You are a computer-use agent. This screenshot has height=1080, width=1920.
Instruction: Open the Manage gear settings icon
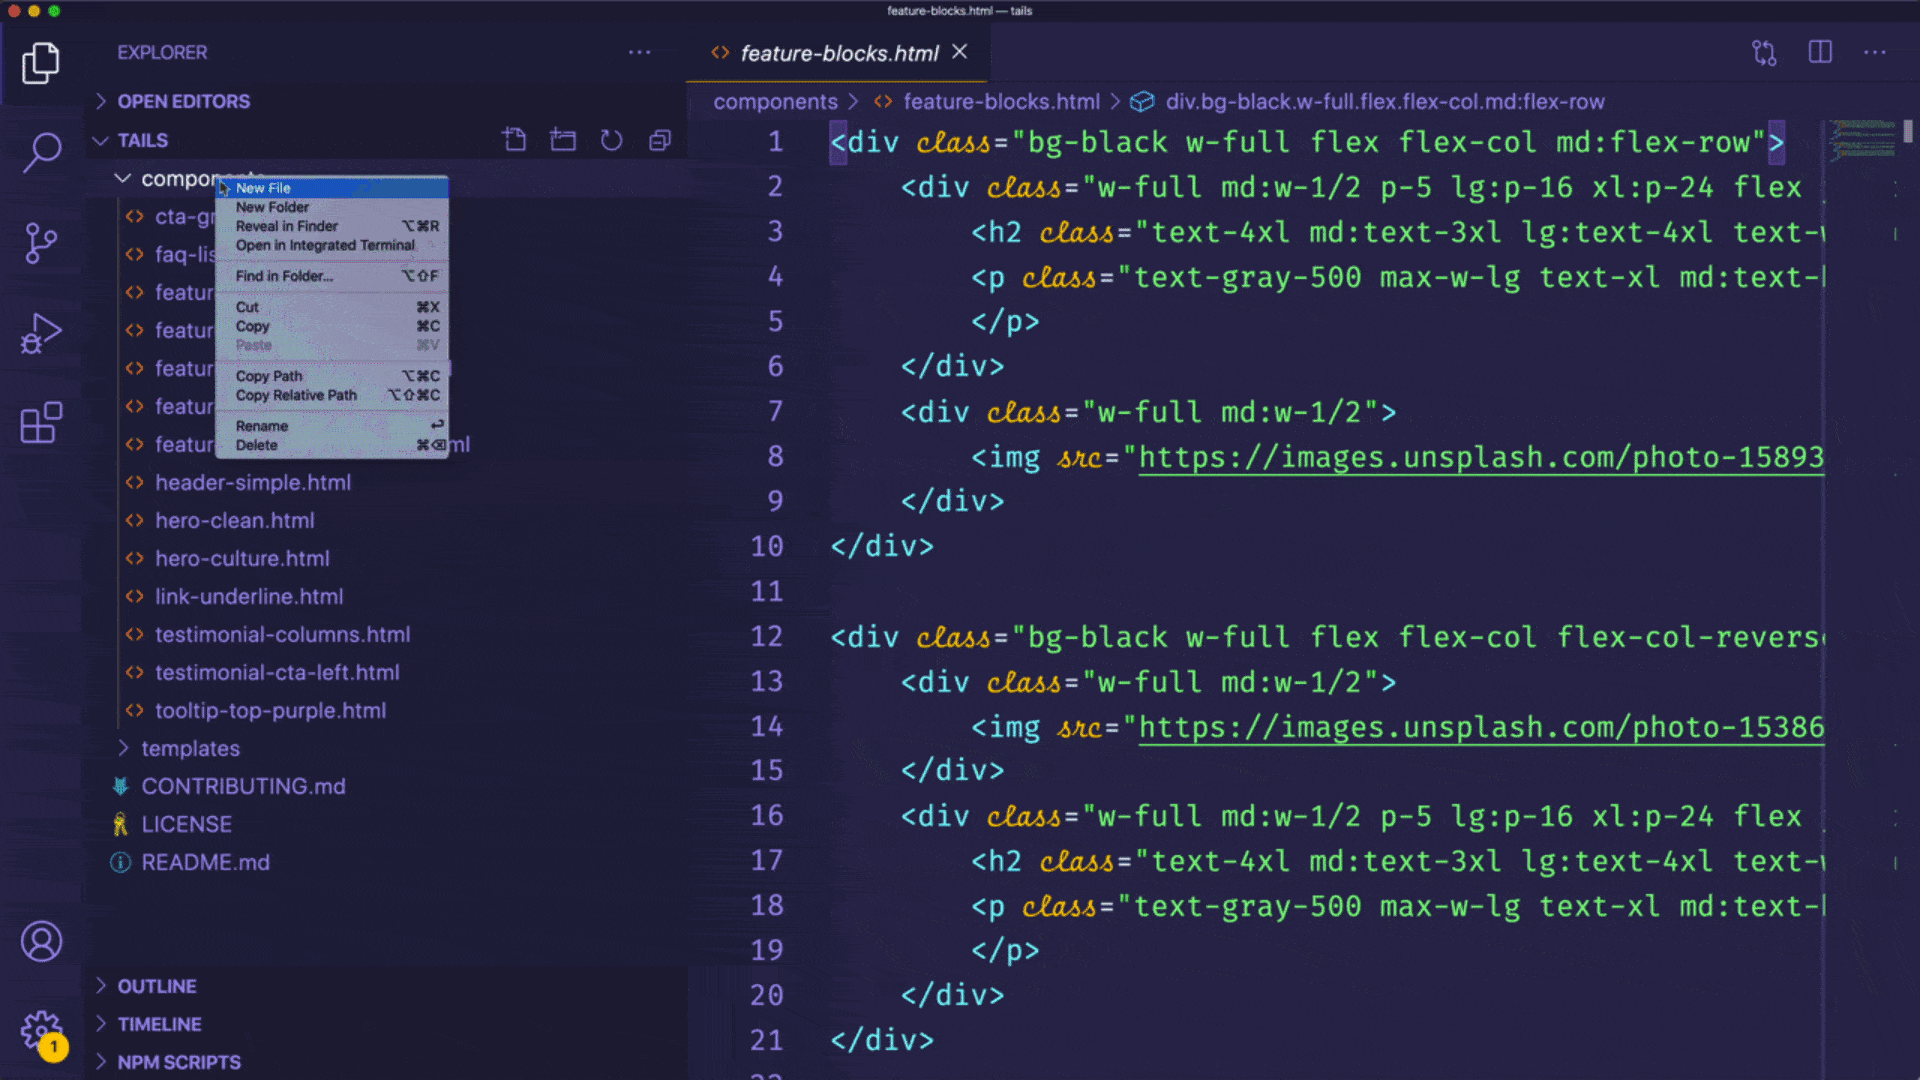tap(41, 1029)
